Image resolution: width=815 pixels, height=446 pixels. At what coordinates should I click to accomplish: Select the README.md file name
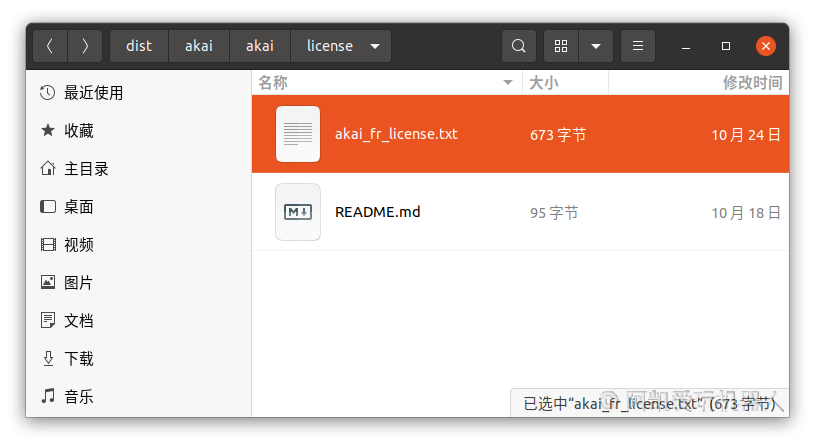tap(378, 212)
